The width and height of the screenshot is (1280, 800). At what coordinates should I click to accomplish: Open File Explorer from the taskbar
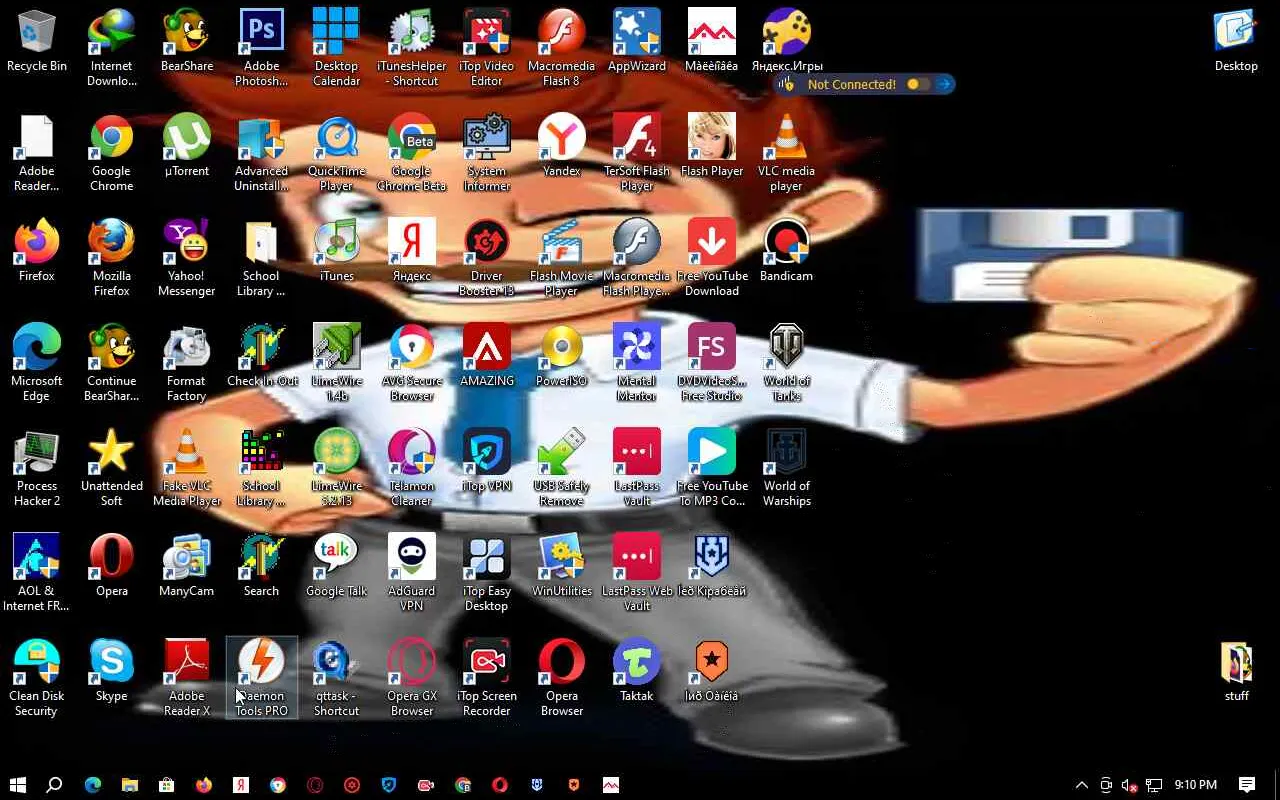tap(129, 785)
